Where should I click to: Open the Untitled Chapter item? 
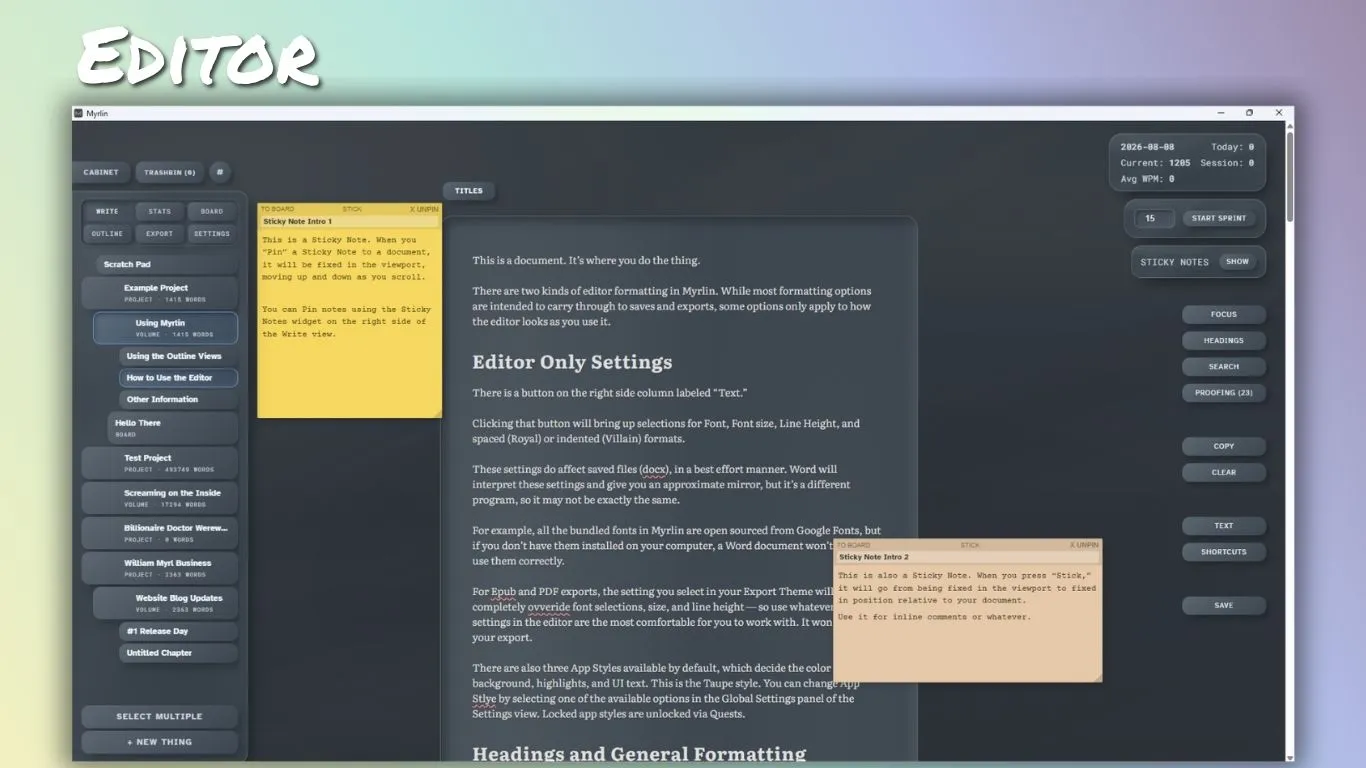point(179,653)
